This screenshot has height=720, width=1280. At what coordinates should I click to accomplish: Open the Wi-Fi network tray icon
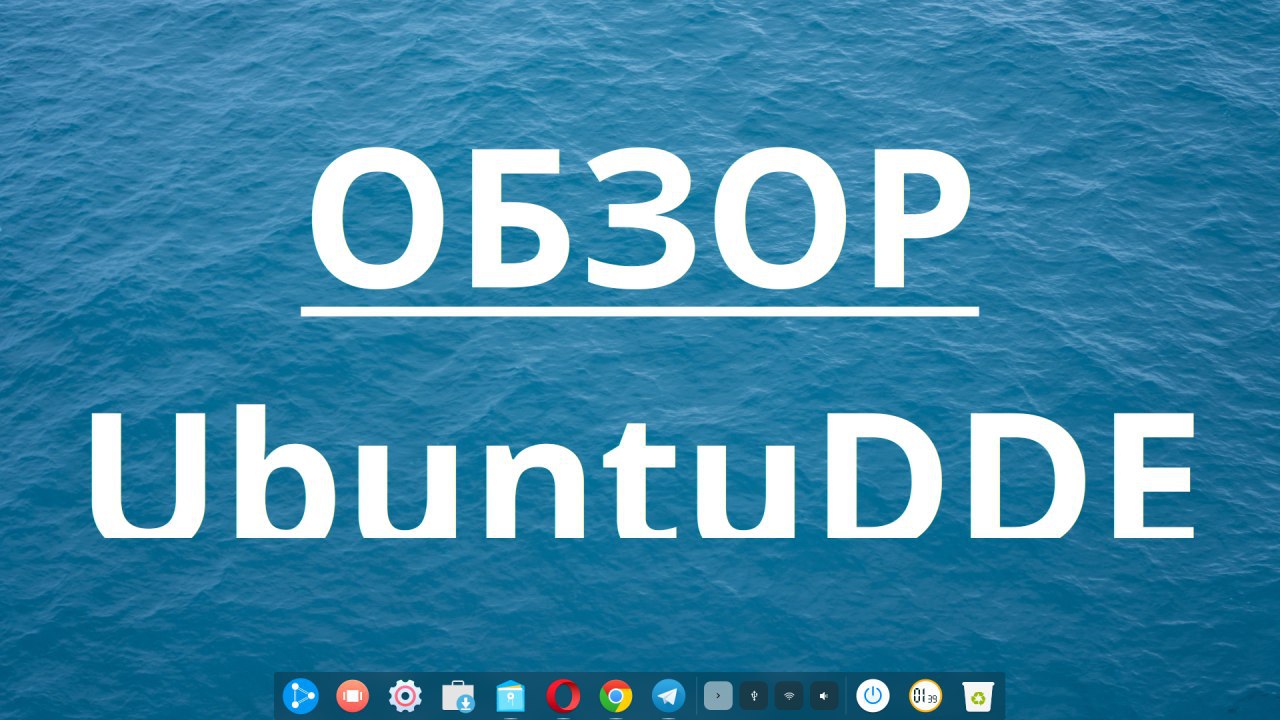(789, 695)
